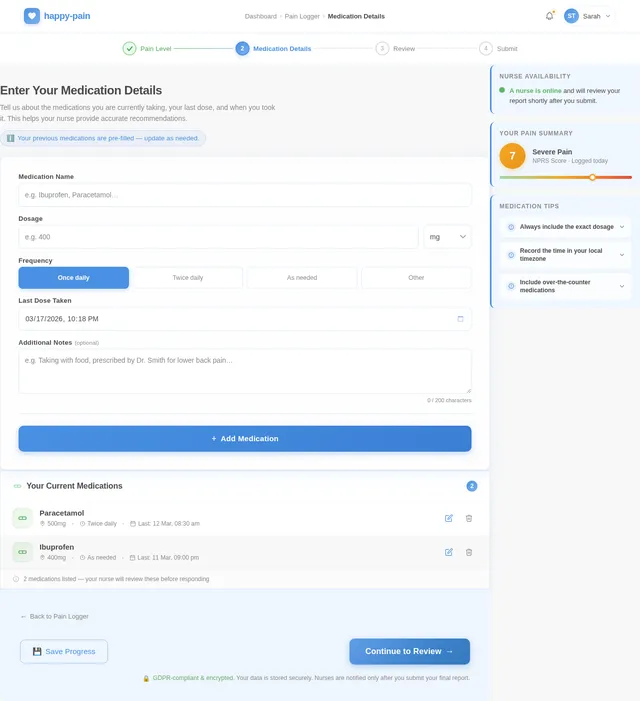640x701 pixels.
Task: Select Twice daily frequency option
Action: (188, 278)
